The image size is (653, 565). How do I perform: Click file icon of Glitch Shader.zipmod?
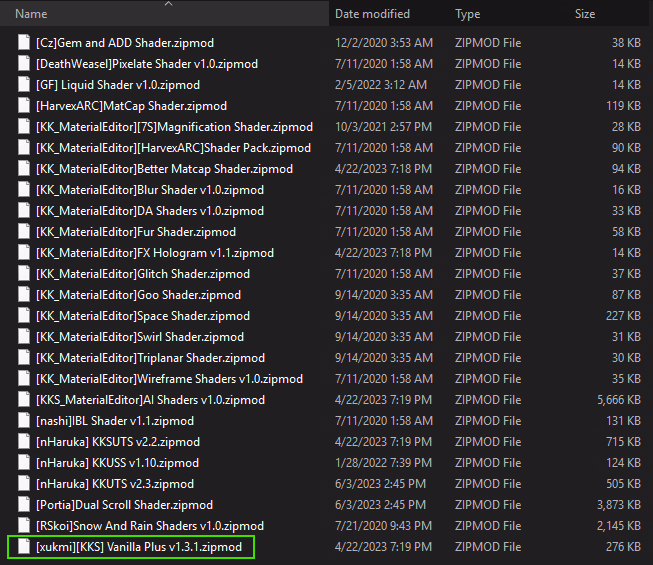[25, 274]
